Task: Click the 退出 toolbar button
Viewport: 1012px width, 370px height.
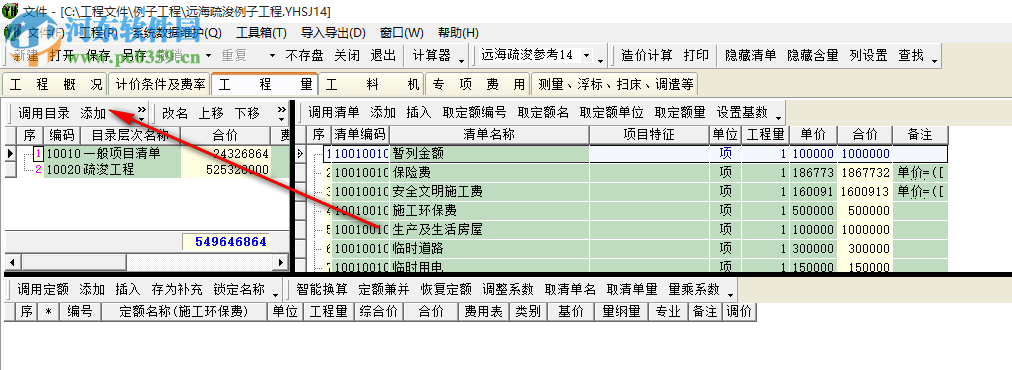Action: point(383,56)
